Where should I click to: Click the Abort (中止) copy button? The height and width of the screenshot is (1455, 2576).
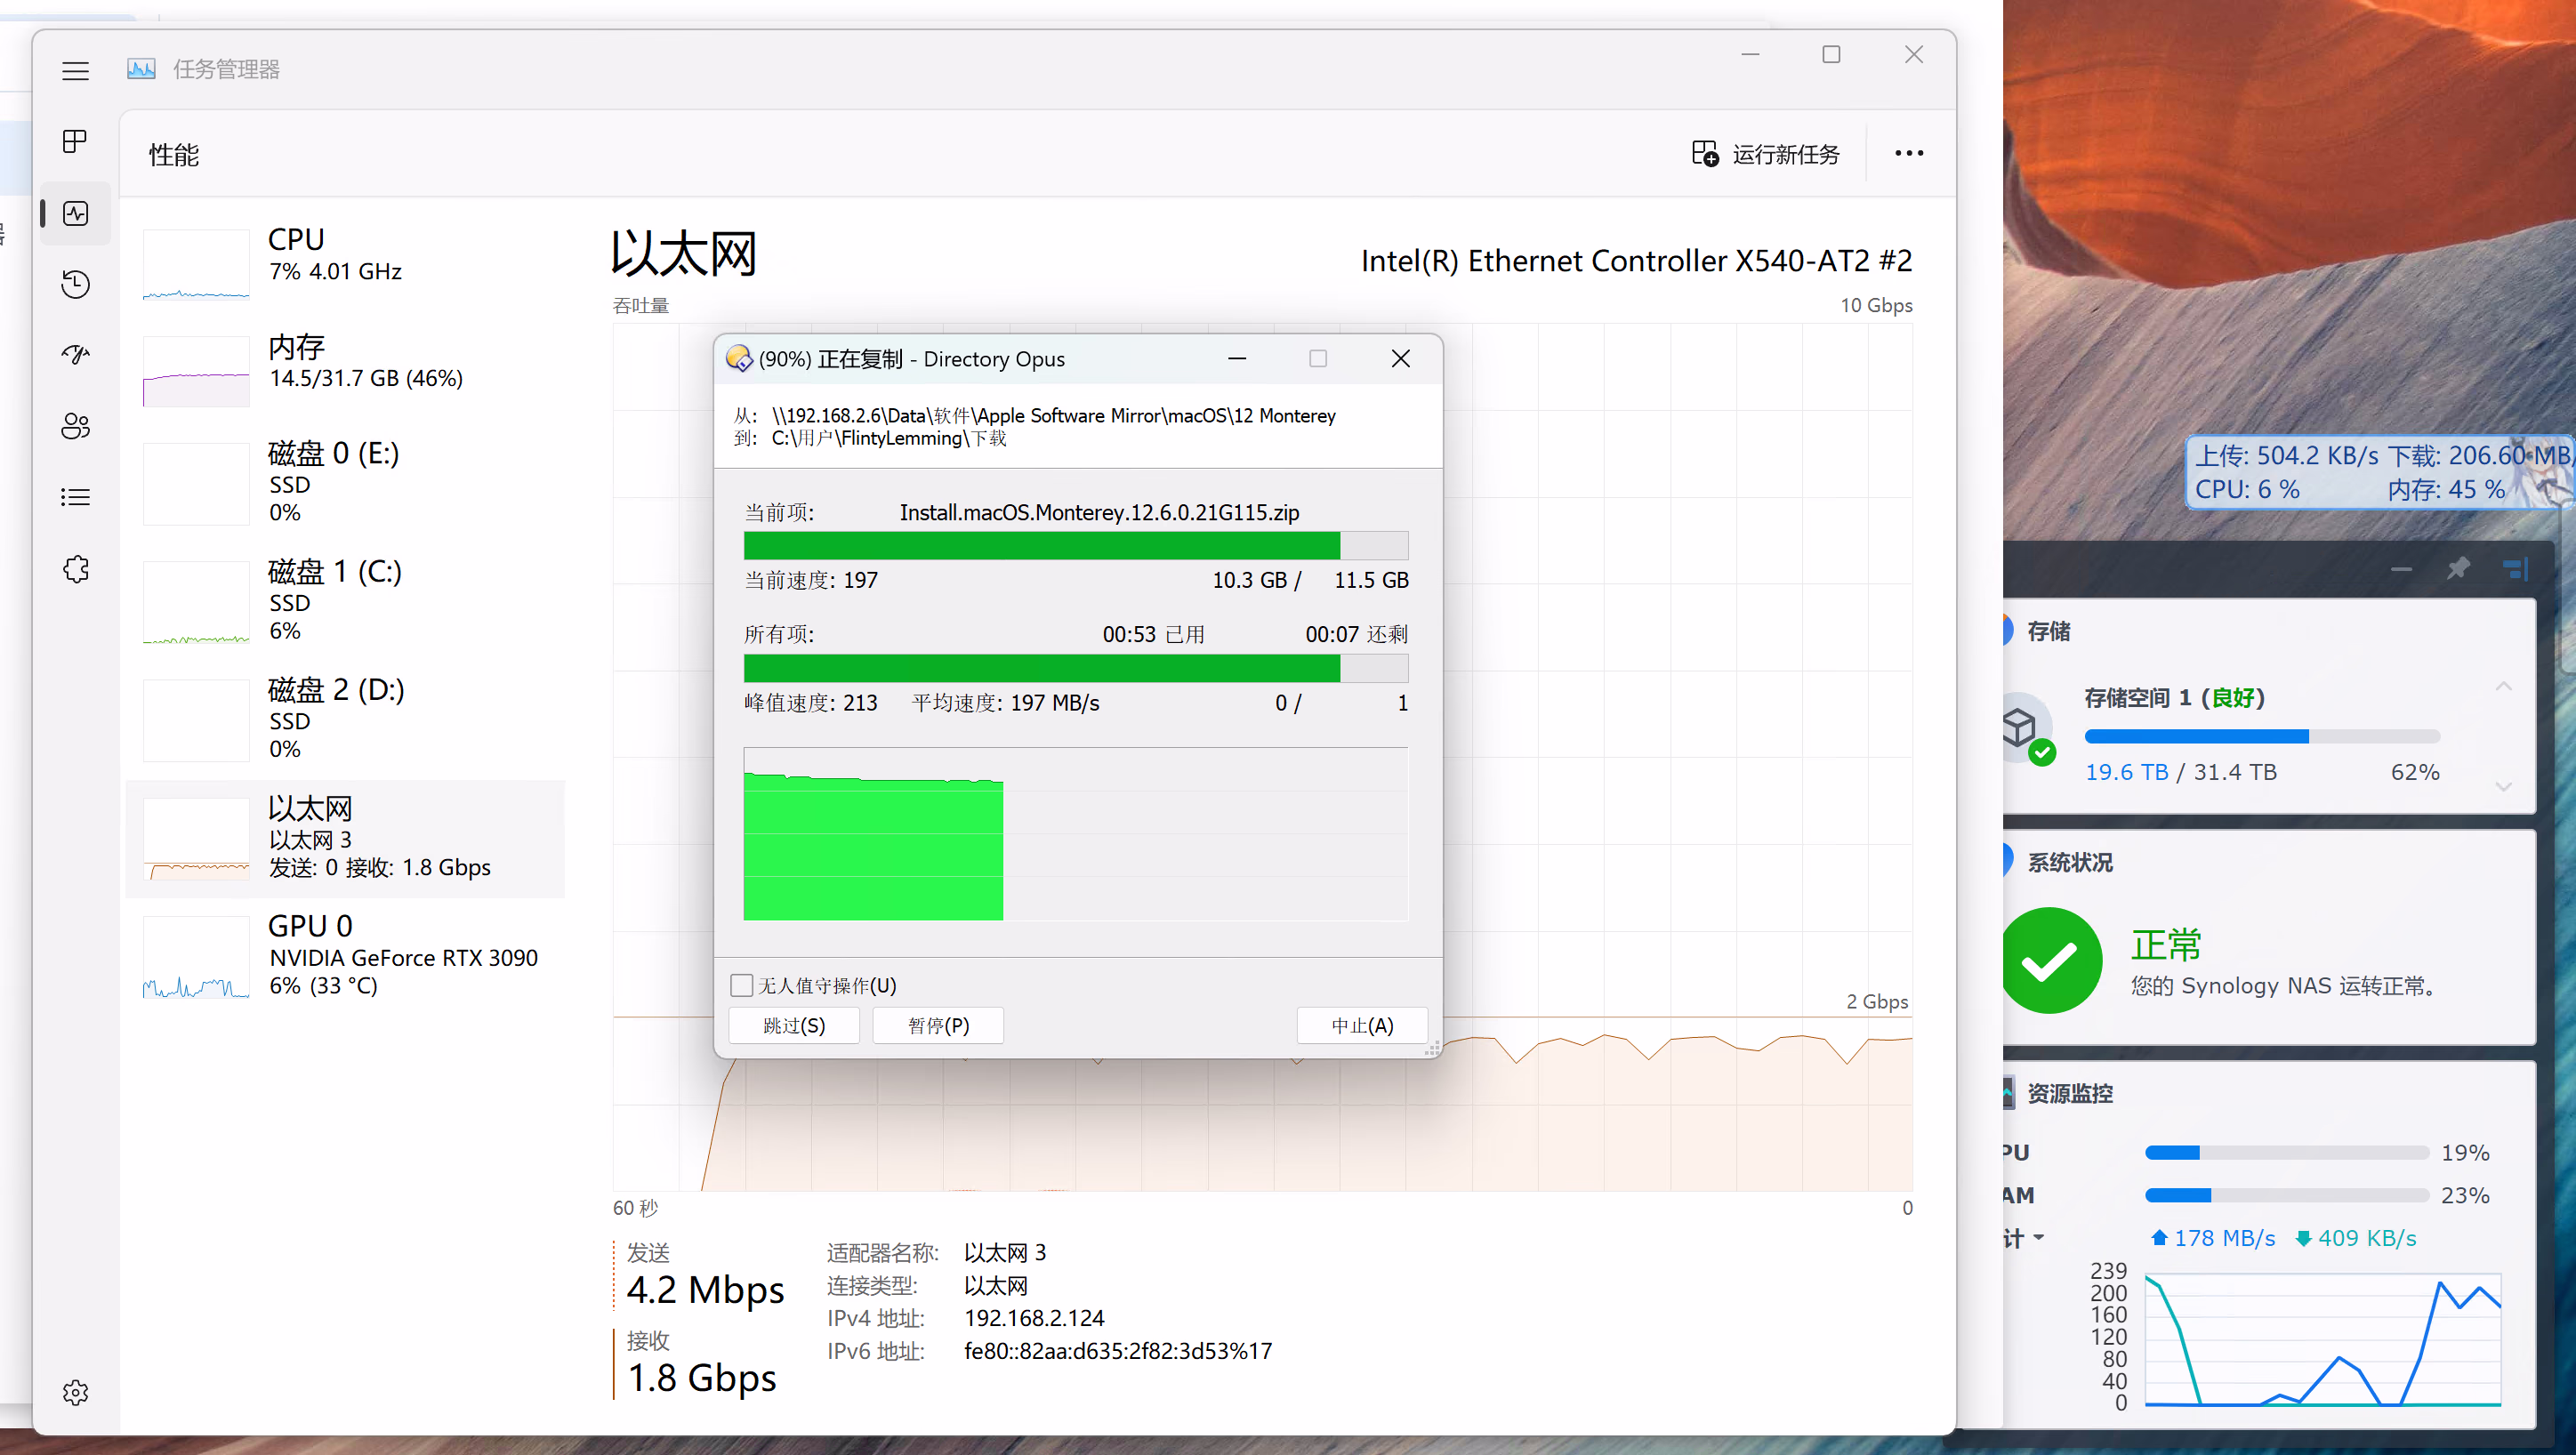pos(1361,1025)
